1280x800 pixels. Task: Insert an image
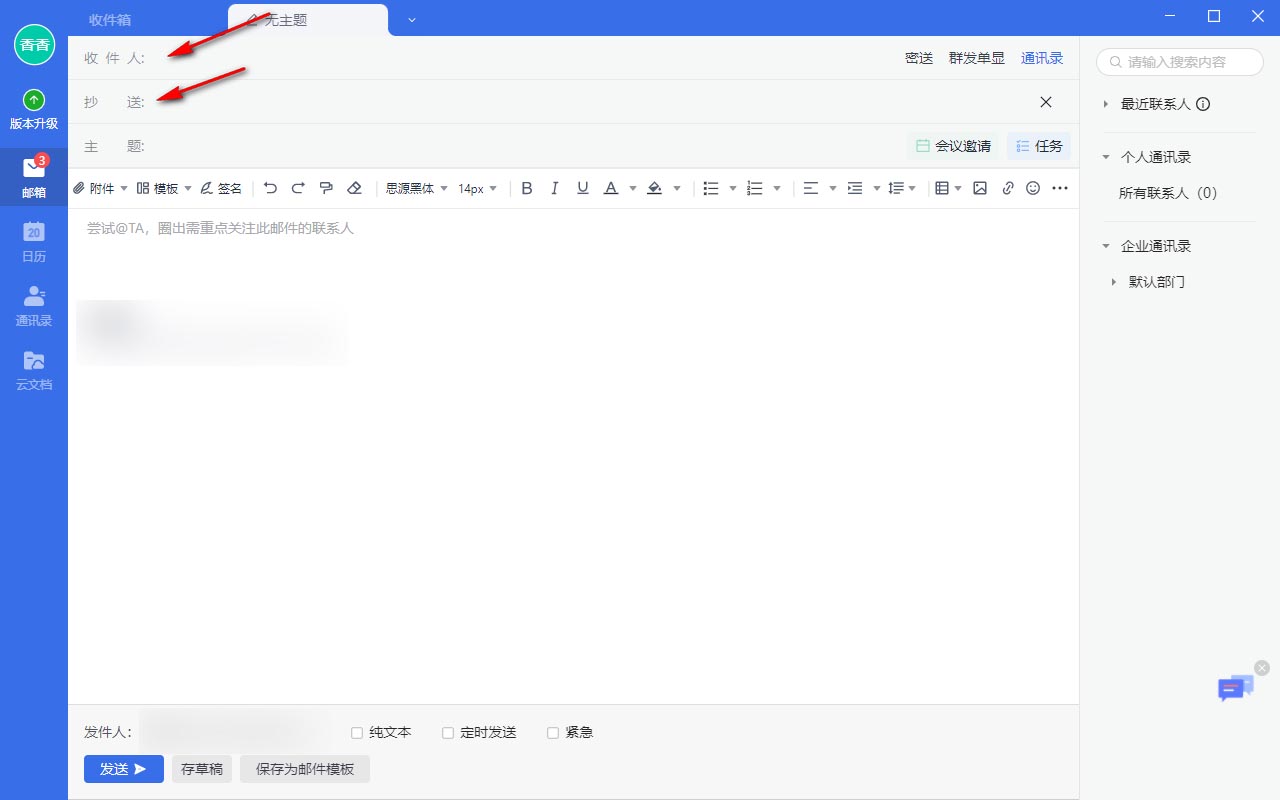tap(980, 188)
